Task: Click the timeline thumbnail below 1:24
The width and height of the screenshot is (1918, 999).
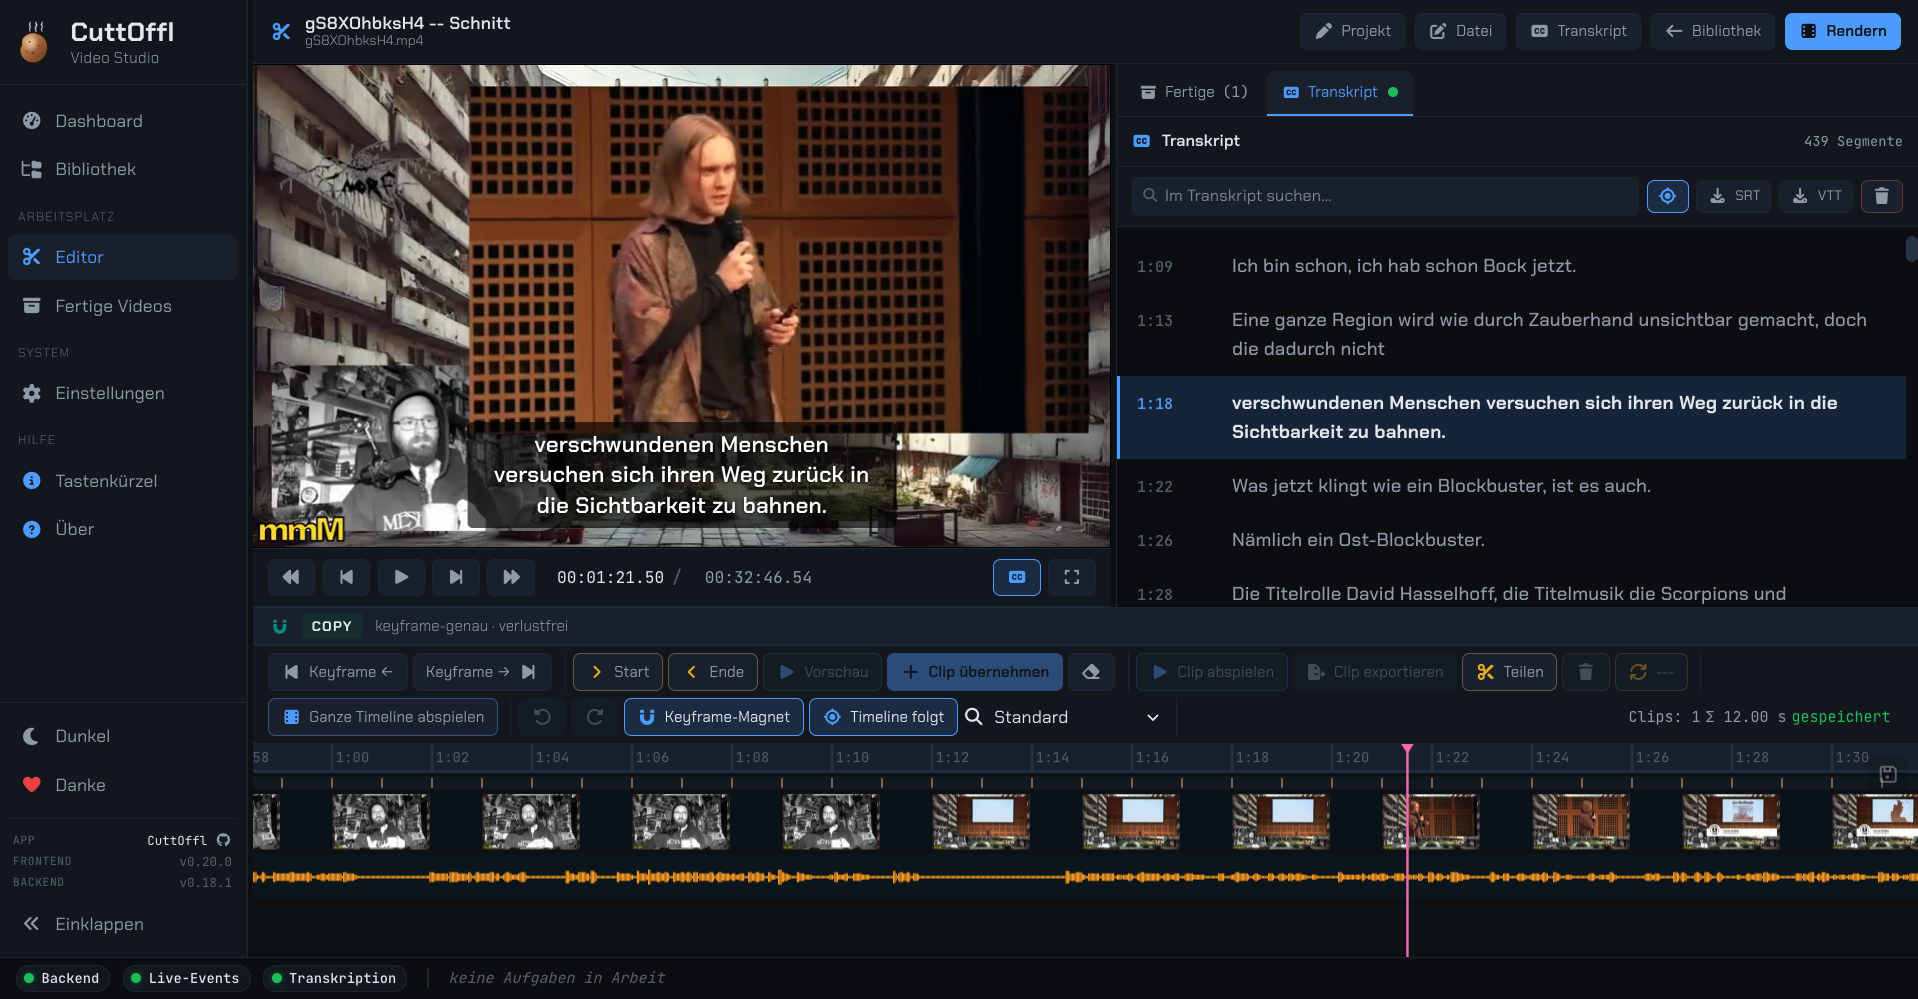Action: 1581,821
